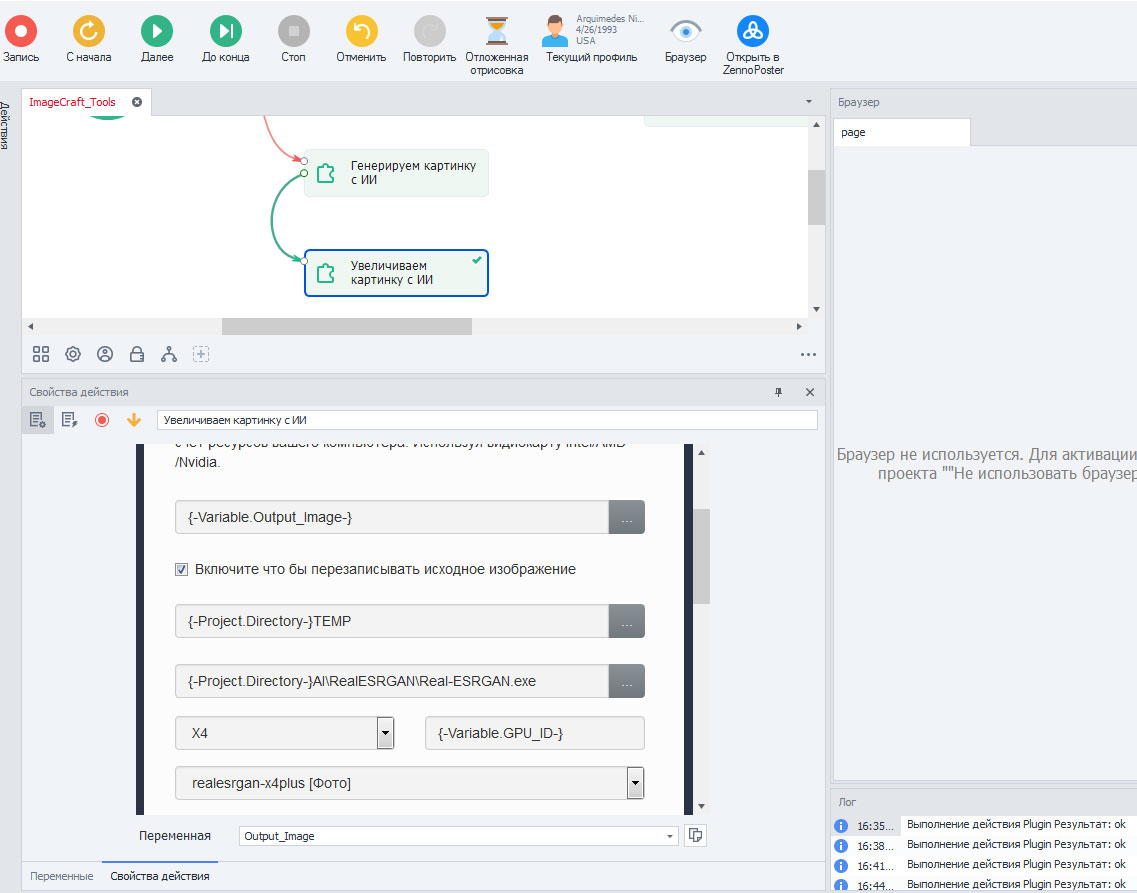Uncheck the overwrite source image checkbox

[182, 569]
